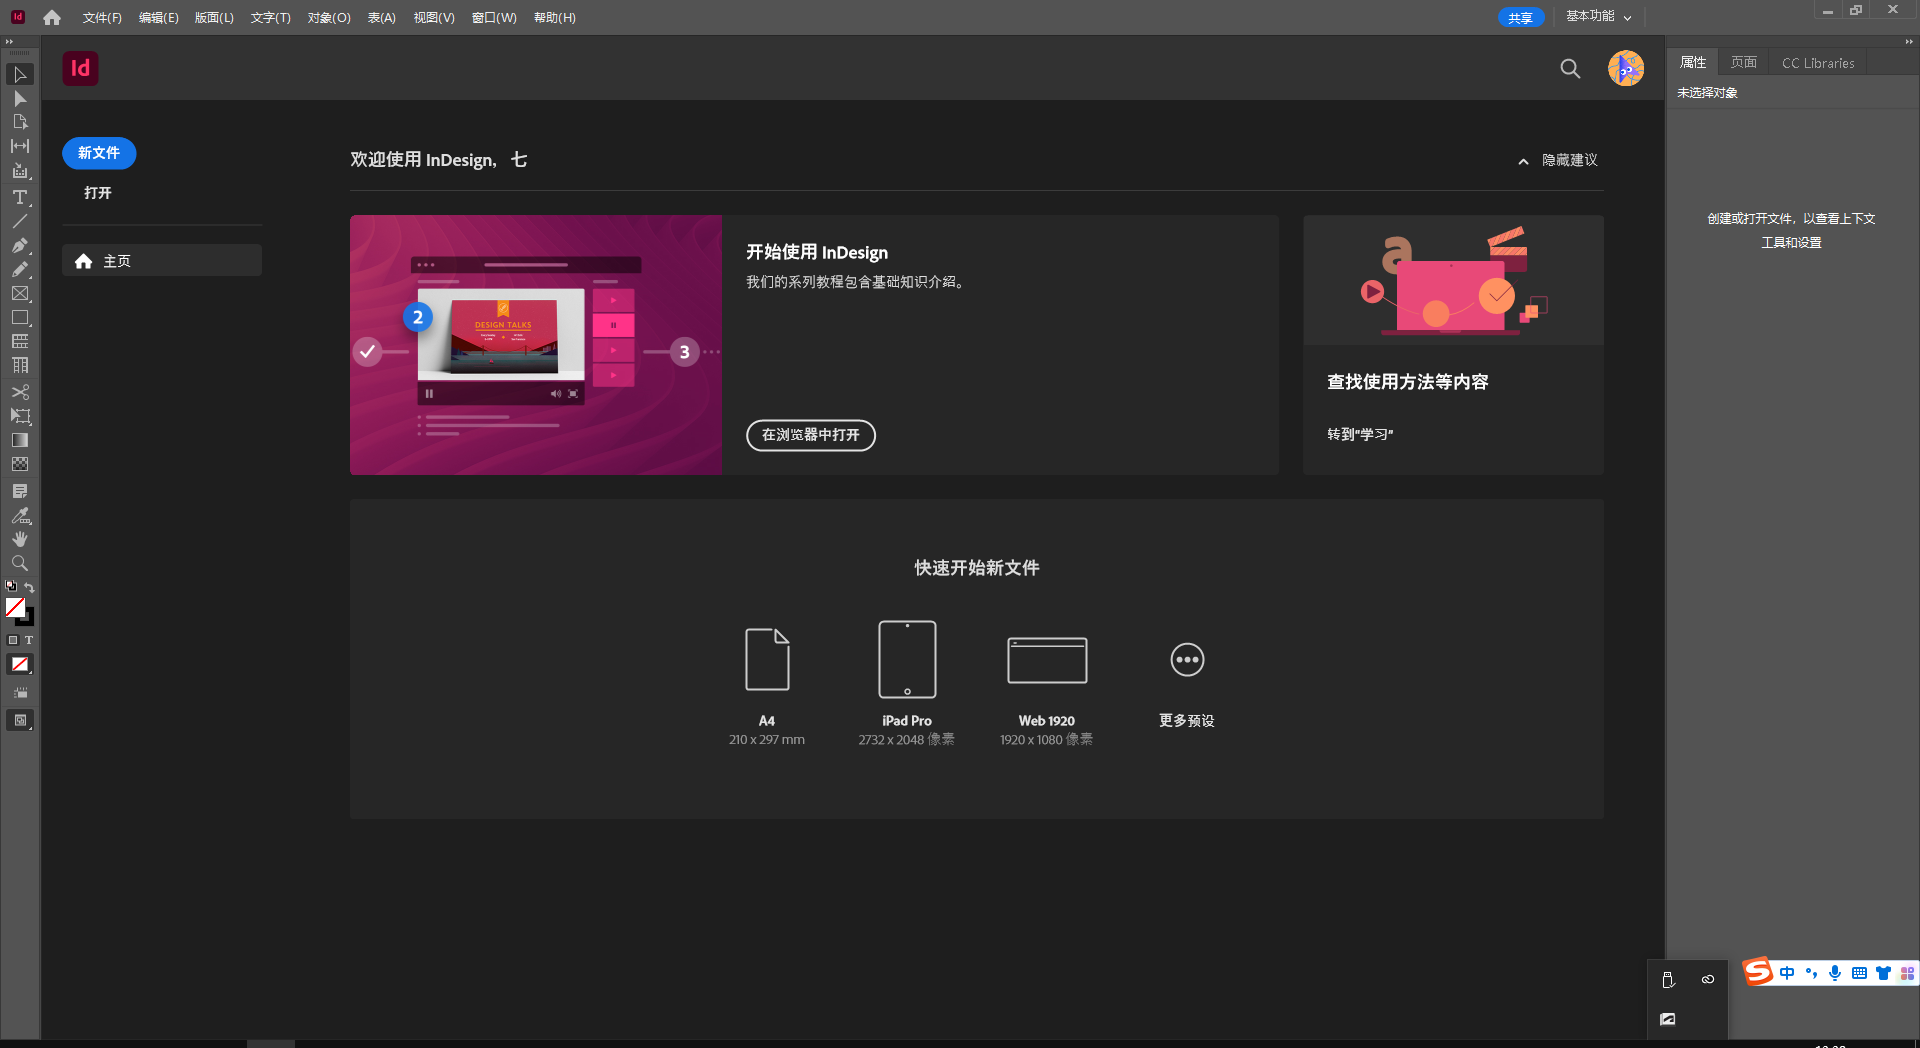Open the 帮助(H) menu
This screenshot has height=1048, width=1920.
click(555, 18)
